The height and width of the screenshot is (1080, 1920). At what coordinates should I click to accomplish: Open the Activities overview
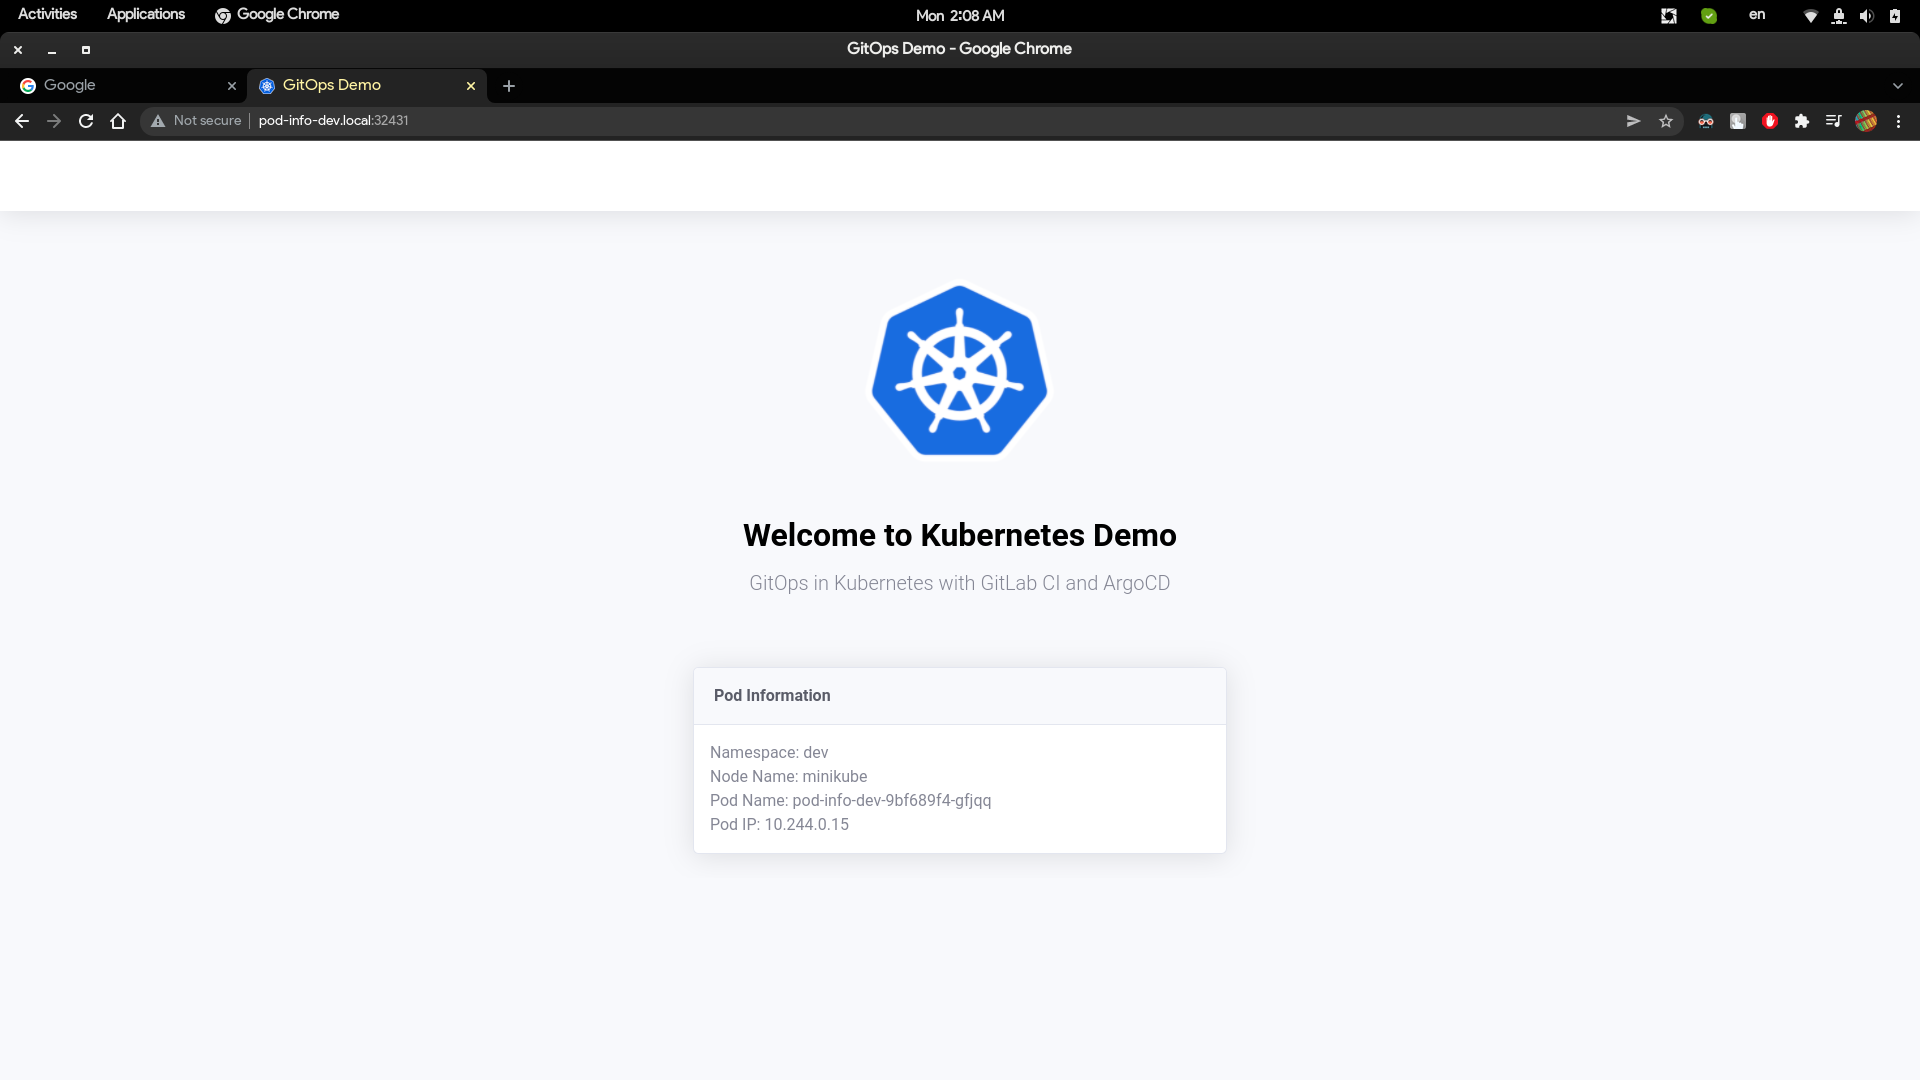[x=47, y=14]
